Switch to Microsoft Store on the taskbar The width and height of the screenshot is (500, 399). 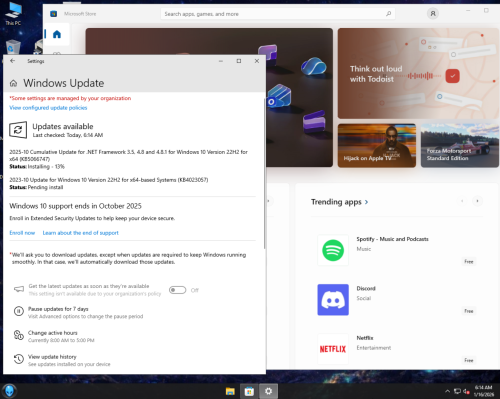[x=249, y=391]
